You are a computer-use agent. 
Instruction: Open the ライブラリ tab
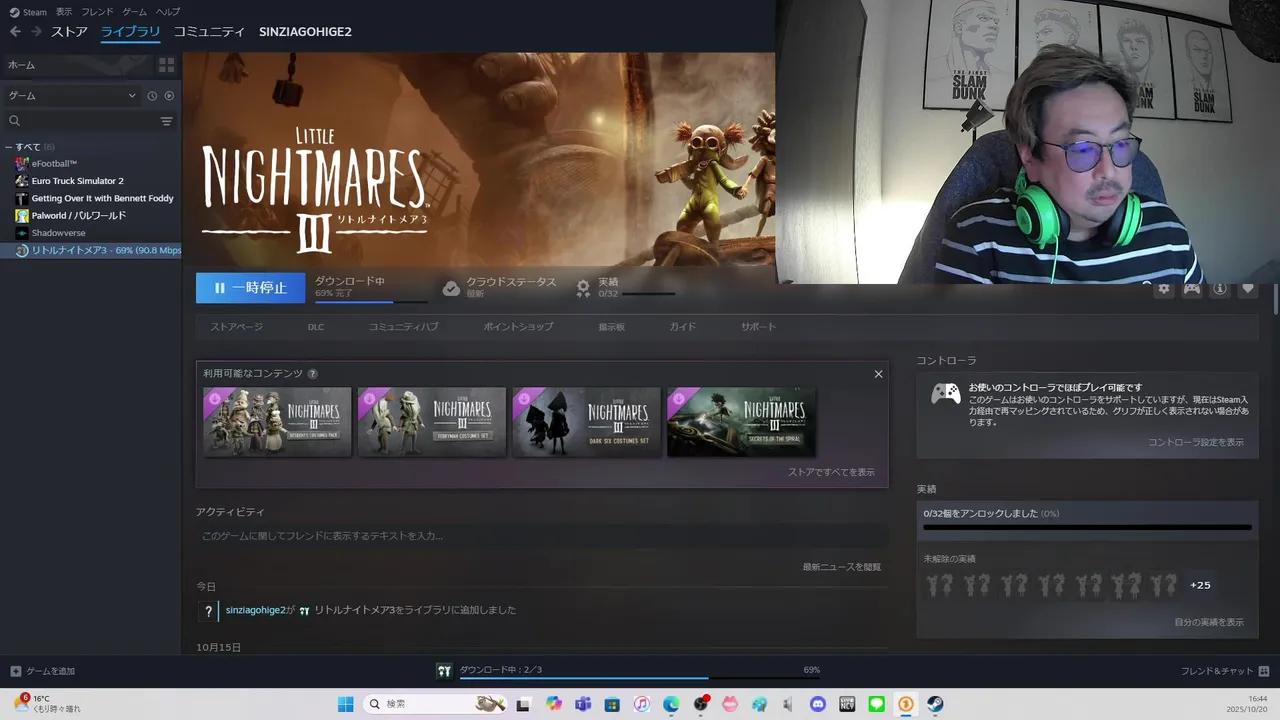coord(130,32)
